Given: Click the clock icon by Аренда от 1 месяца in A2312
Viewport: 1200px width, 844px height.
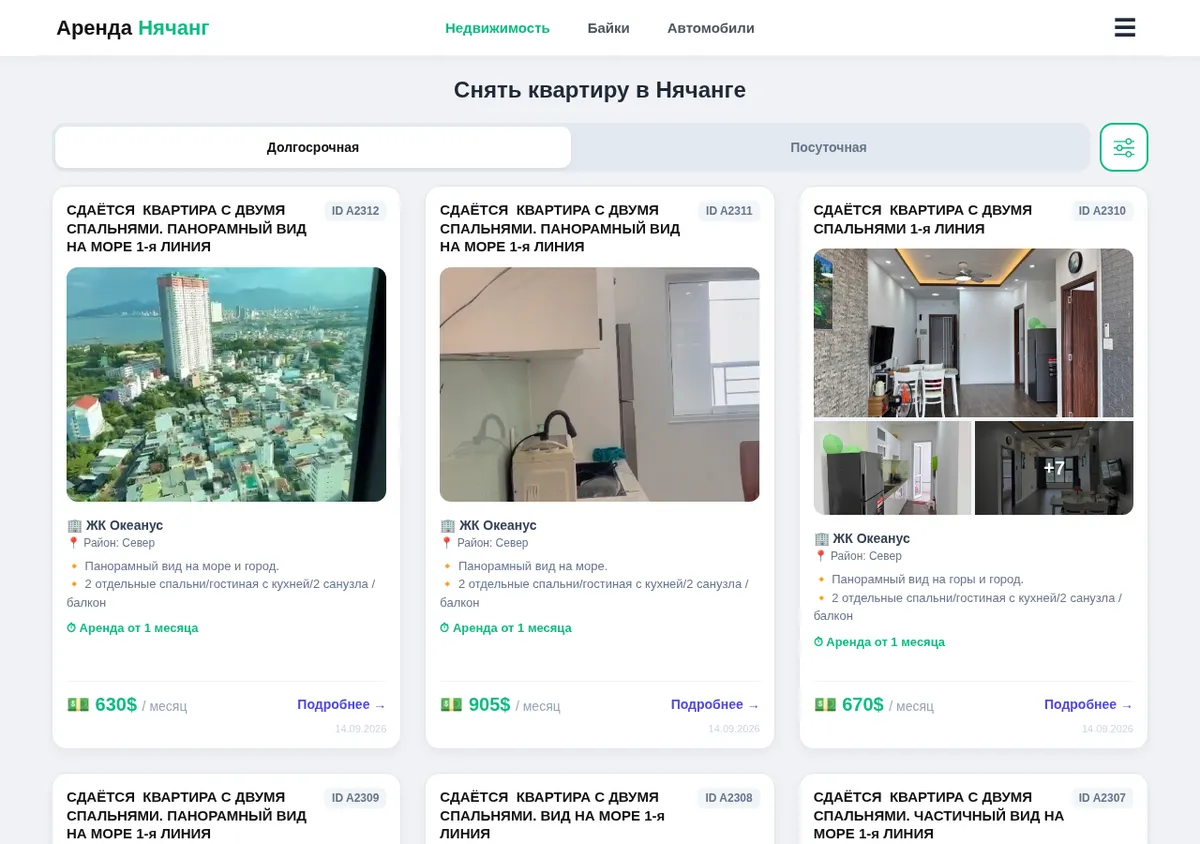Looking at the screenshot, I should [x=71, y=628].
